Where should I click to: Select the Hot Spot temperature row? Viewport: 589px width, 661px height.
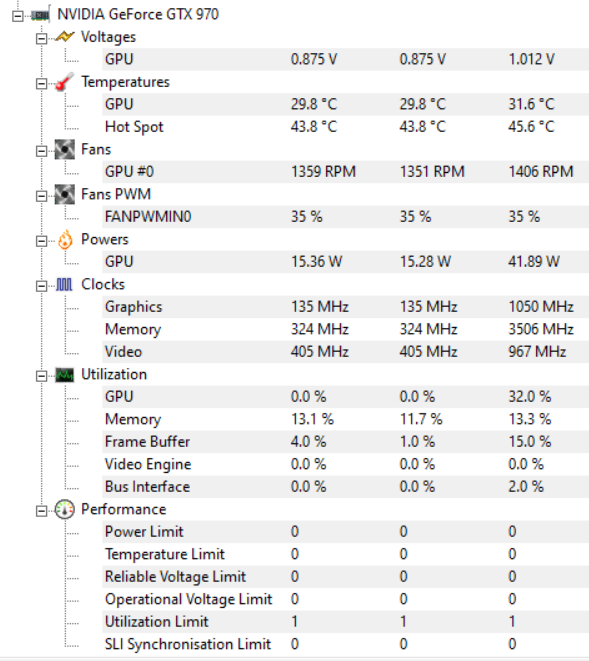[x=345, y=127]
